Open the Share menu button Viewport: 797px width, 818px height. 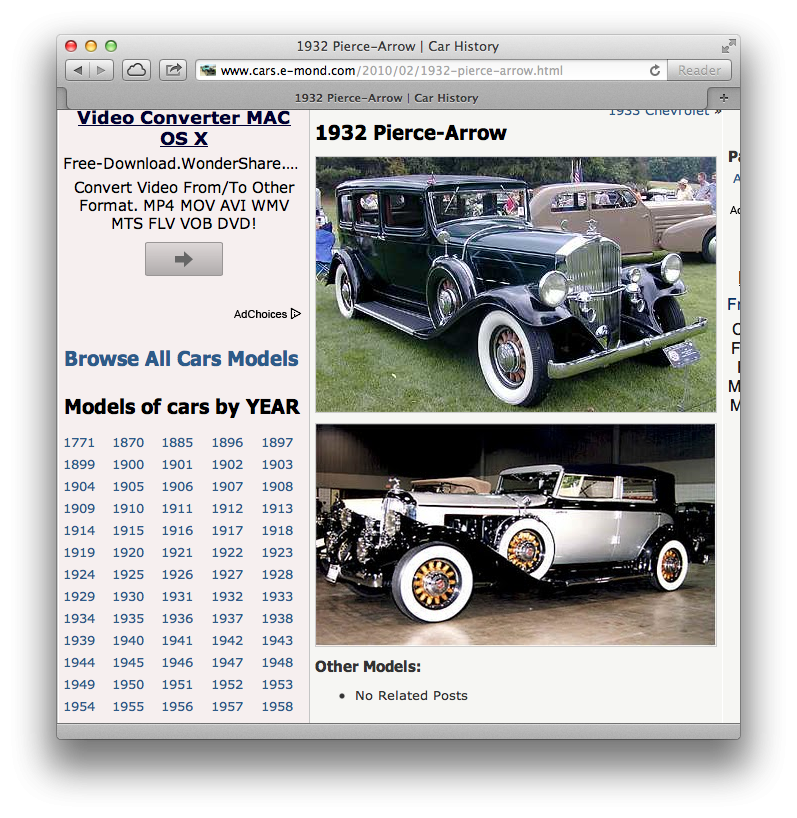point(173,70)
